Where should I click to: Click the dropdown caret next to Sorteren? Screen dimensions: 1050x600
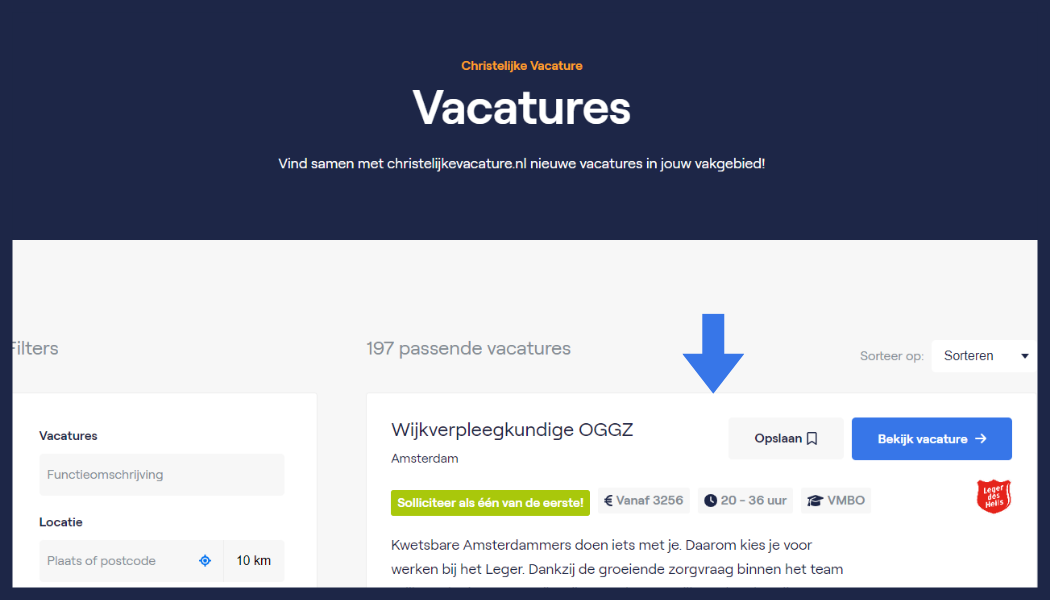tap(1025, 356)
